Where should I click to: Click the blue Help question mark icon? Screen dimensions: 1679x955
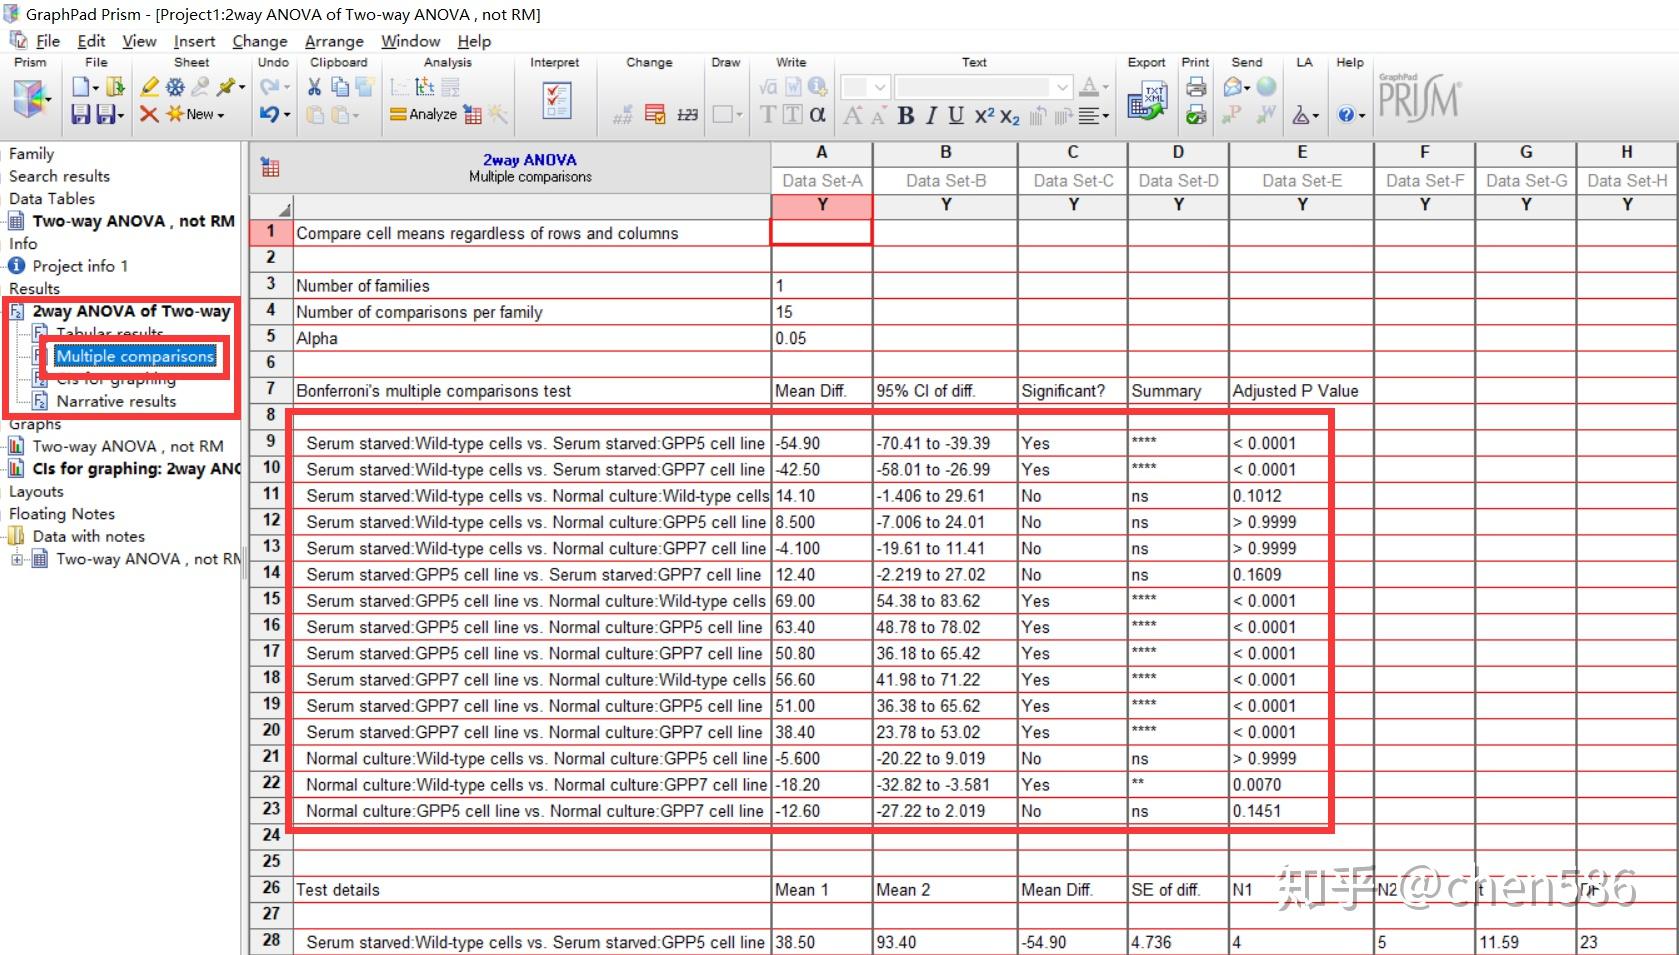point(1346,115)
